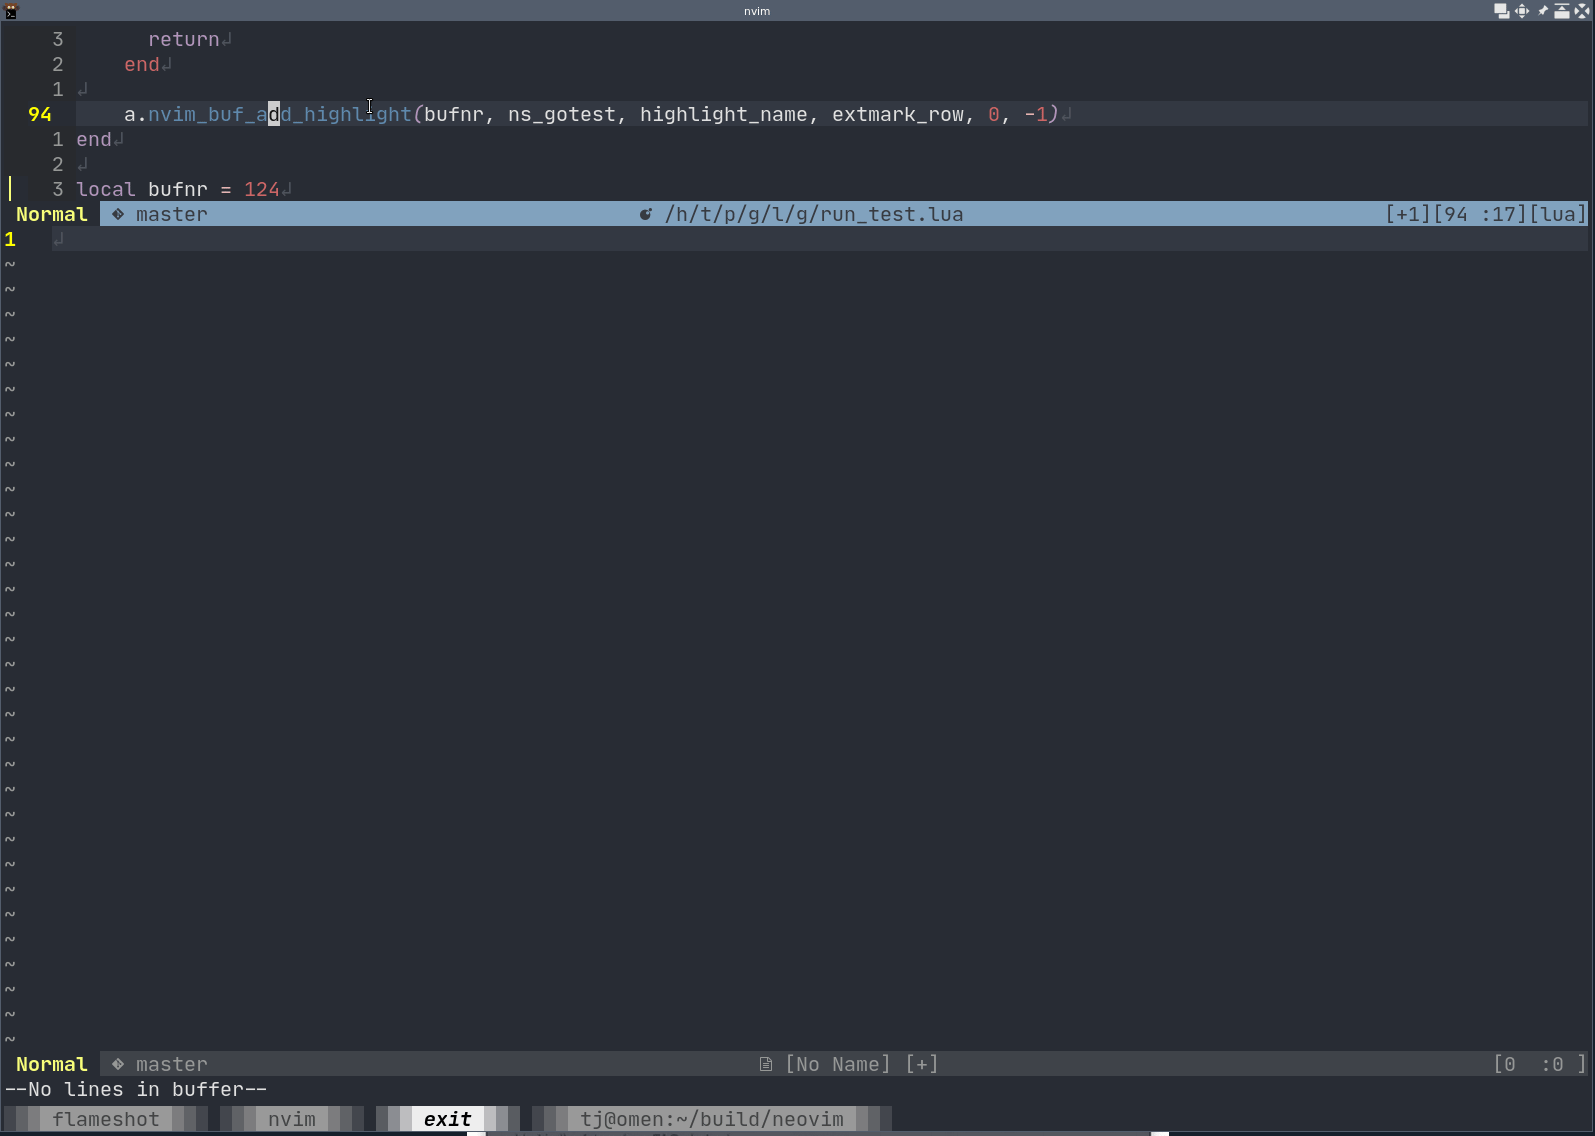Image resolution: width=1595 pixels, height=1136 pixels.
Task: Click the 'nvim' window title text
Action: (757, 11)
